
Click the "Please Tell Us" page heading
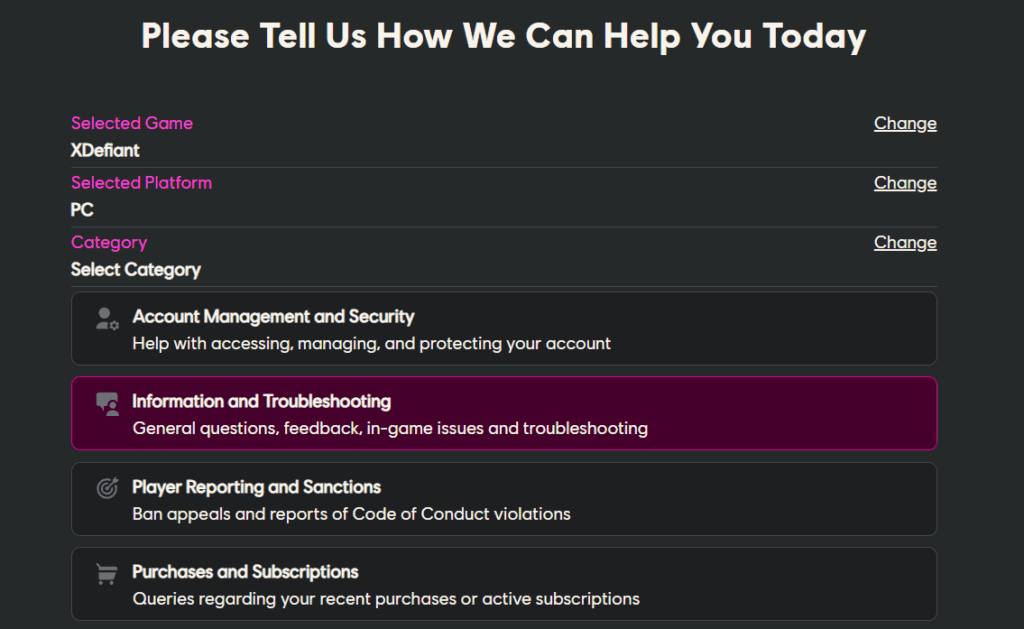[503, 36]
